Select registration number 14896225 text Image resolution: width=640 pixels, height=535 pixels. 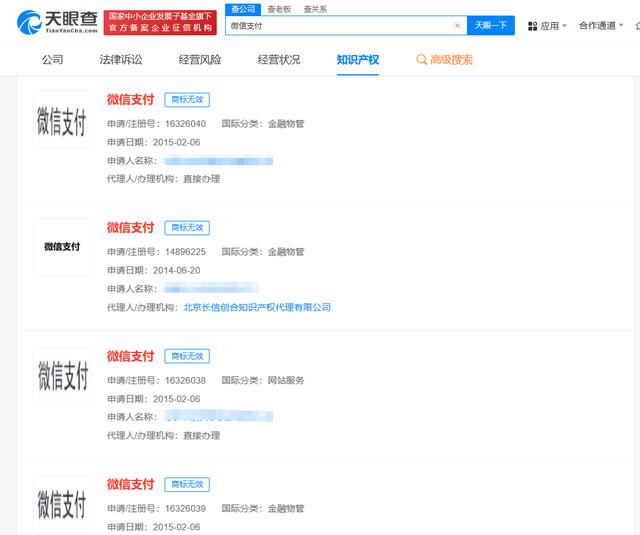[185, 252]
